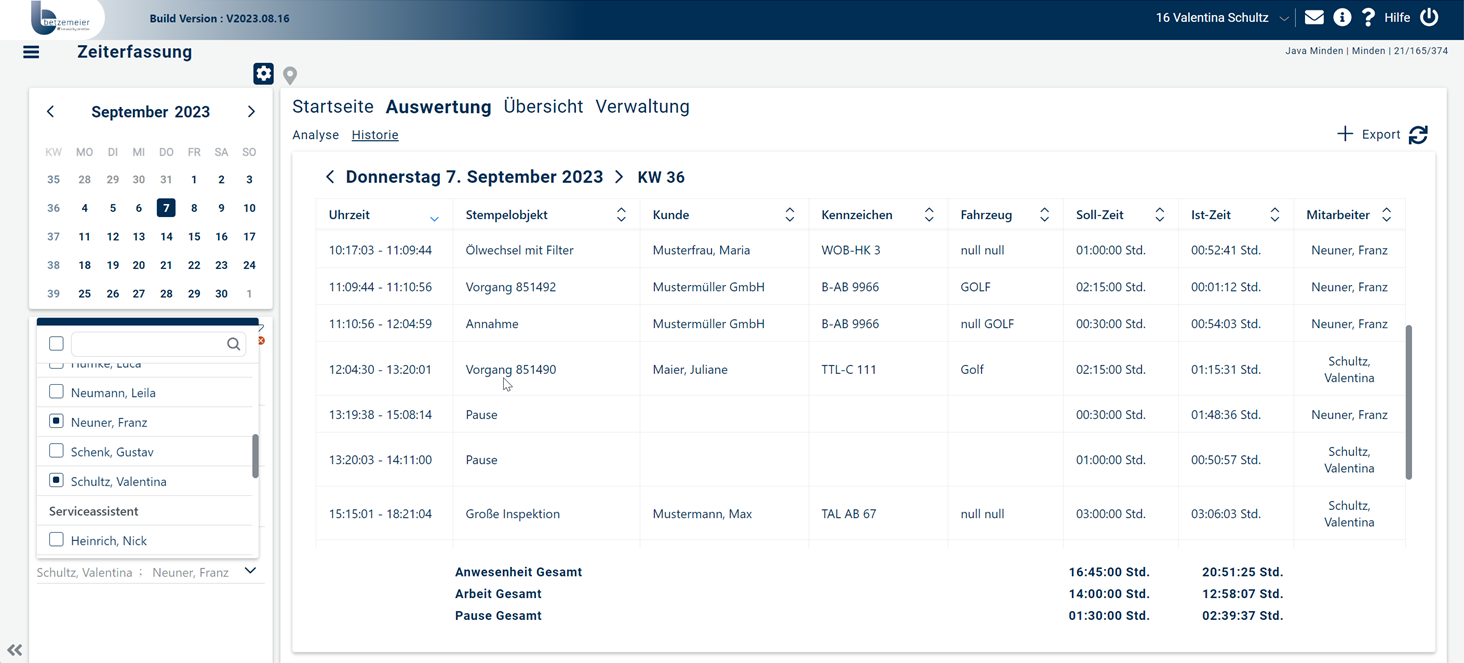Viewport: 1464px width, 663px height.
Task: Click the betzemeier logo
Action: pyautogui.click(x=60, y=18)
